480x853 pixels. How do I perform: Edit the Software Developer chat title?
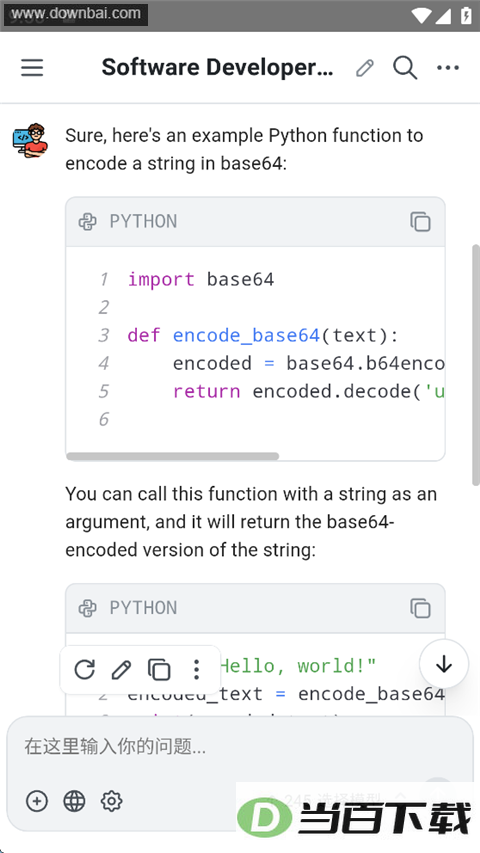click(365, 68)
